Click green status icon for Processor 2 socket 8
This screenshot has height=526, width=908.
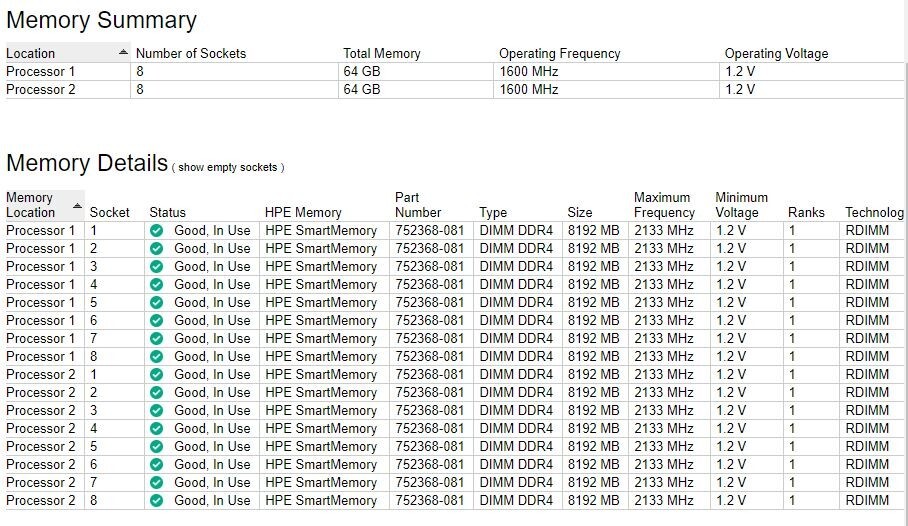156,500
